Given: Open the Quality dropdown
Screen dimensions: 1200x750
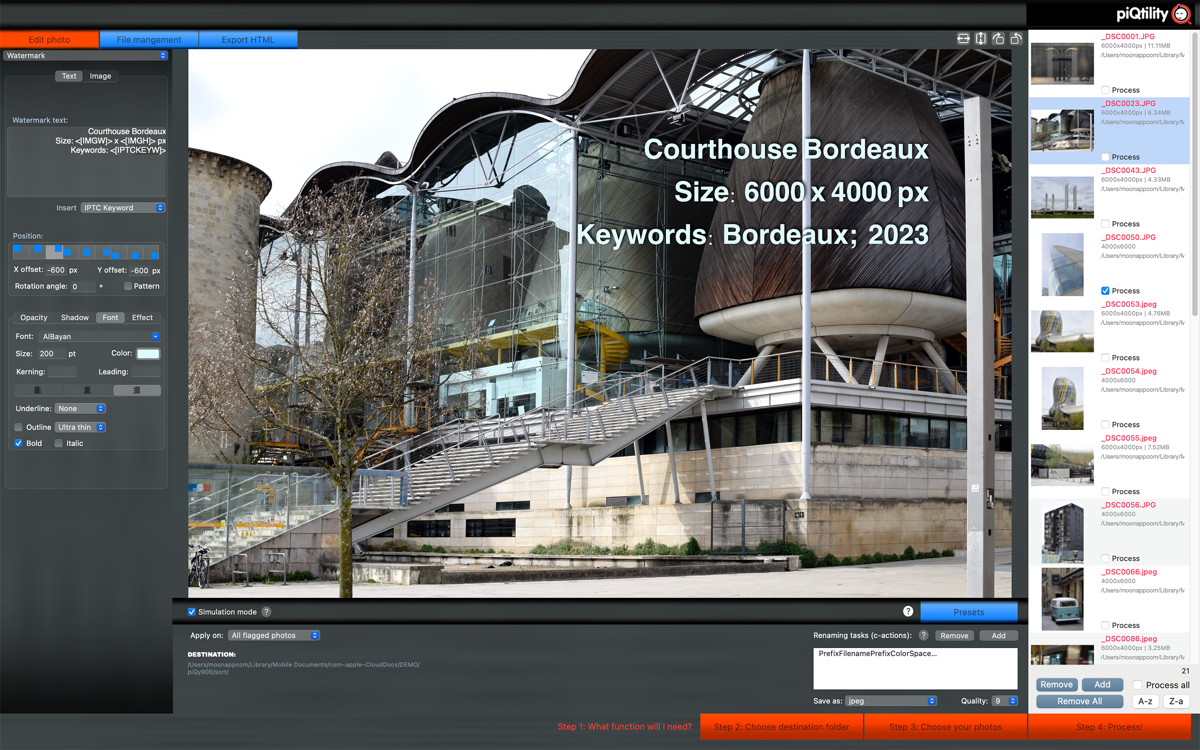Looking at the screenshot, I should (1004, 701).
